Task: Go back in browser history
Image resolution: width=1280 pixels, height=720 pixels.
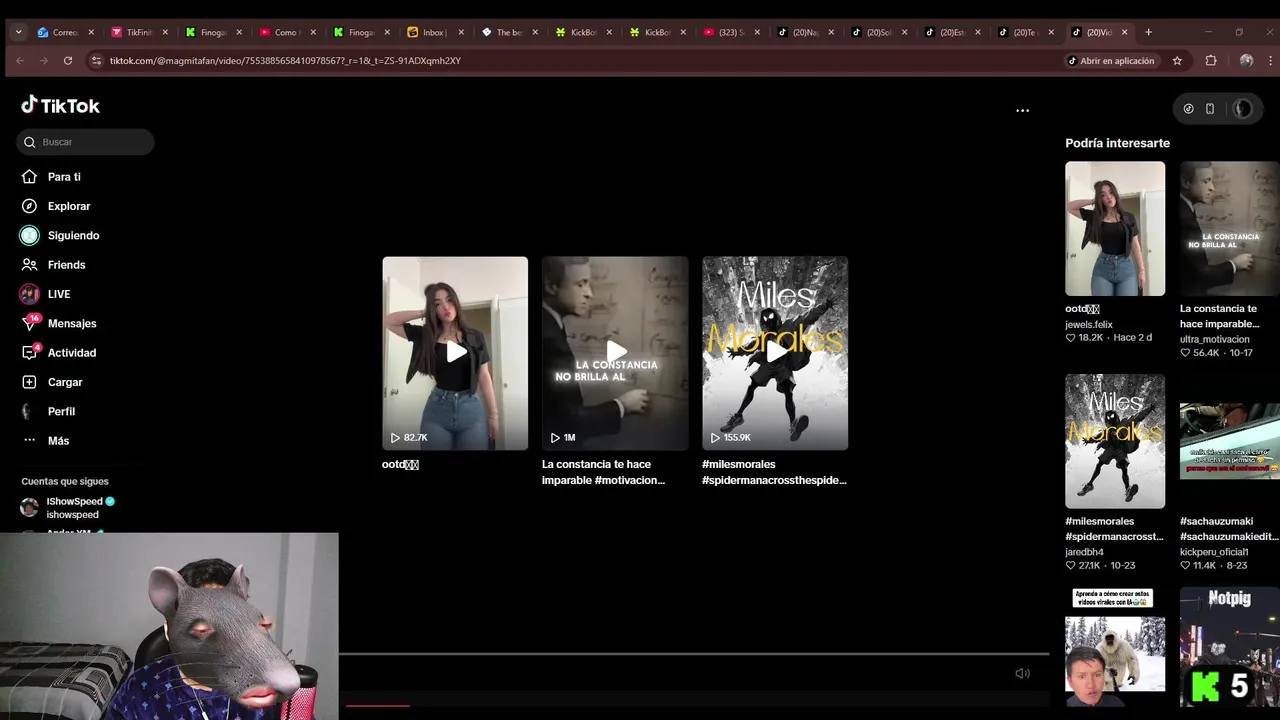Action: point(19,61)
